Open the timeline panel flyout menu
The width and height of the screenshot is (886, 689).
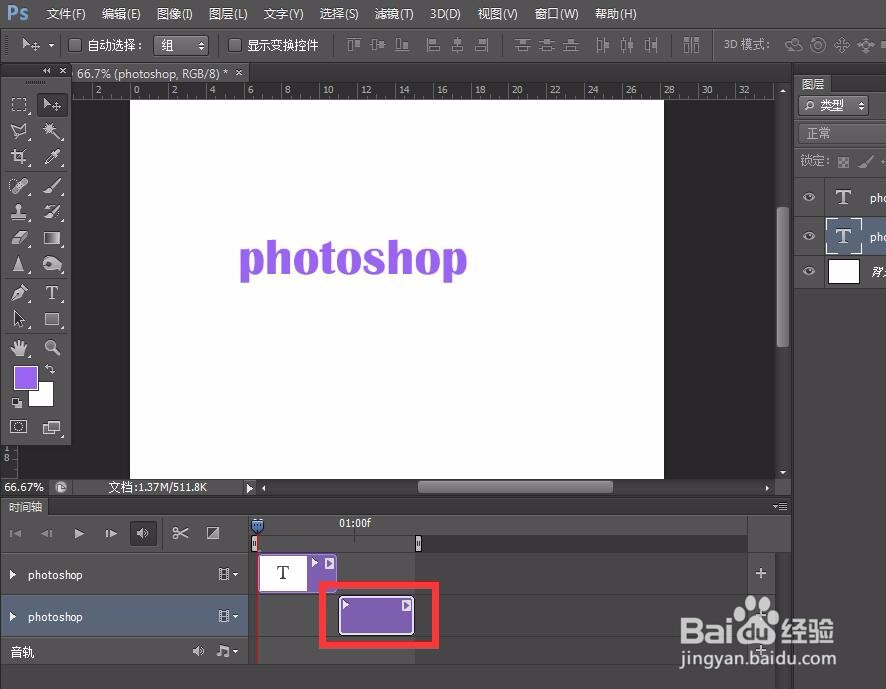(x=780, y=506)
